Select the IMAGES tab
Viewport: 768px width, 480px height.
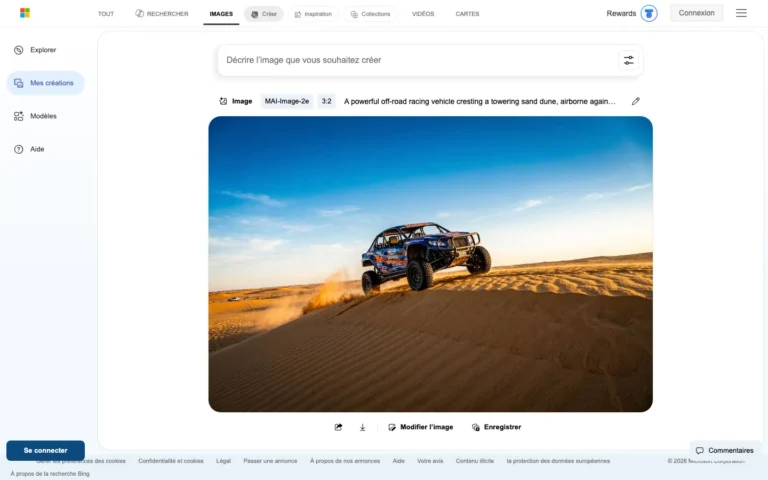pos(221,14)
